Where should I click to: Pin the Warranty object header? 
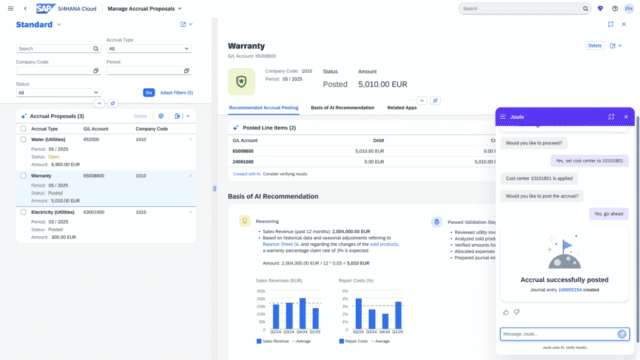click(x=435, y=100)
